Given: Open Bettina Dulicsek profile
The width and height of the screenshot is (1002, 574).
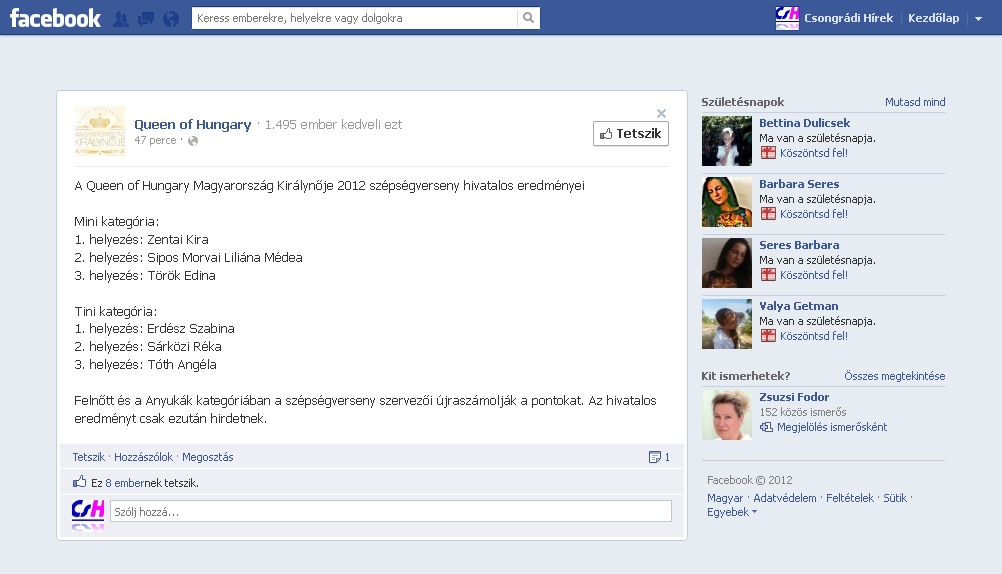Looking at the screenshot, I should tap(805, 123).
